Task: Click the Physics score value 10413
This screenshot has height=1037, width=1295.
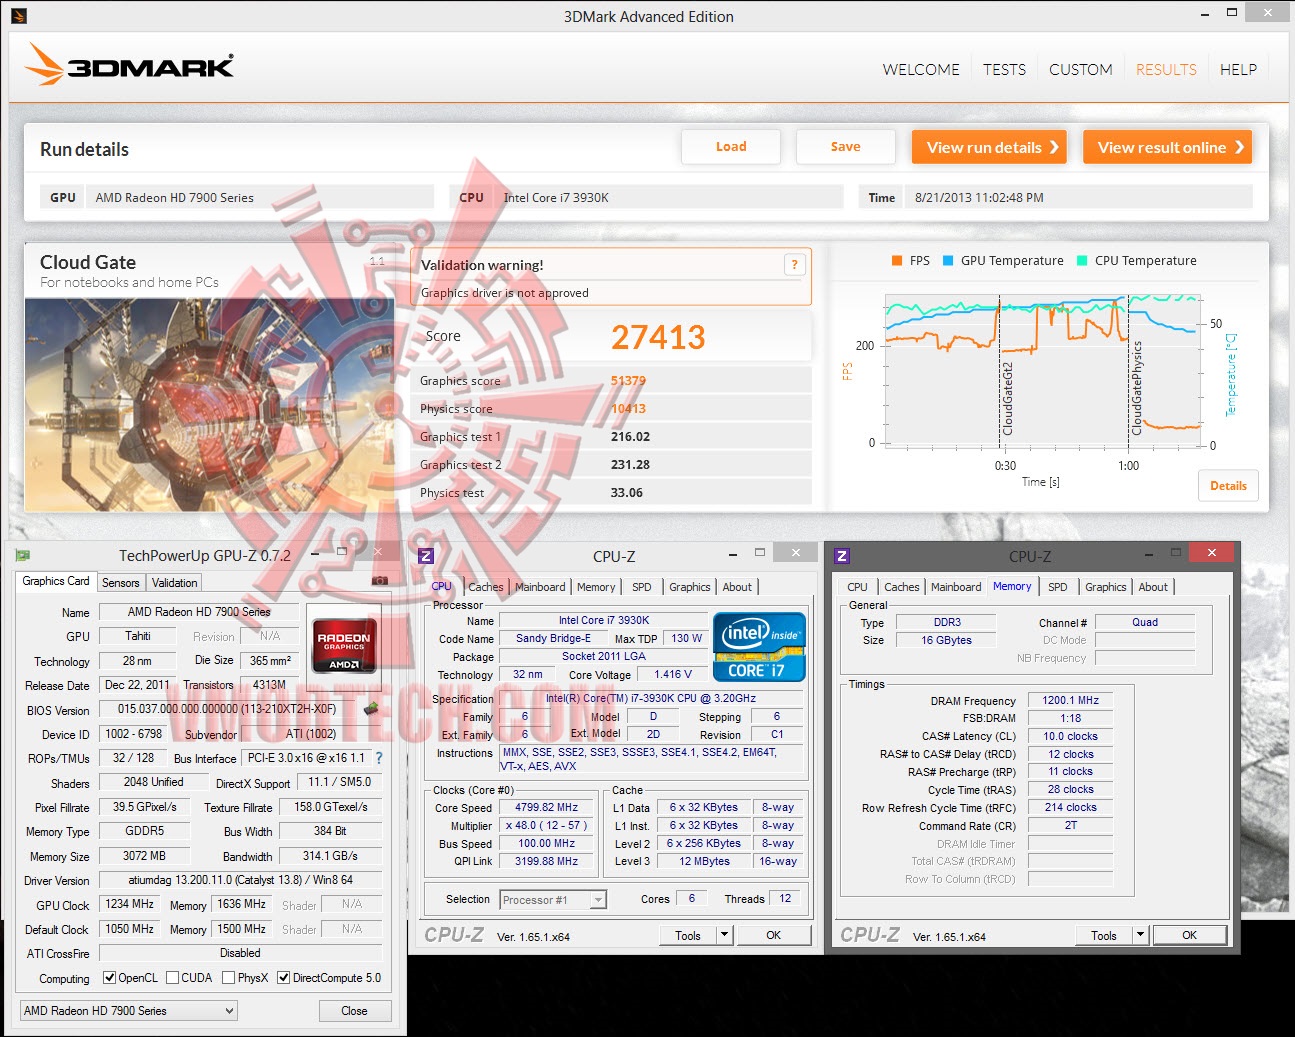Action: point(628,409)
